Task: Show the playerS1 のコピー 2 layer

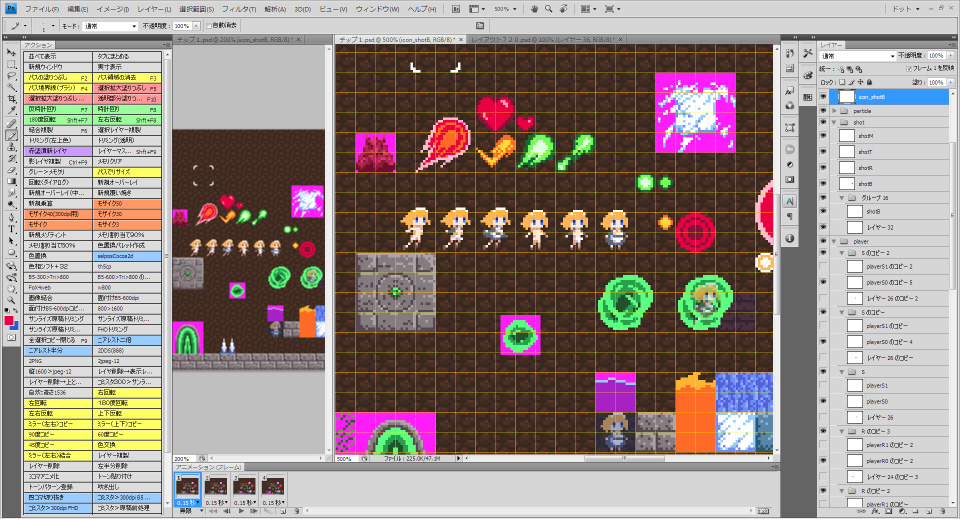Action: (x=823, y=266)
